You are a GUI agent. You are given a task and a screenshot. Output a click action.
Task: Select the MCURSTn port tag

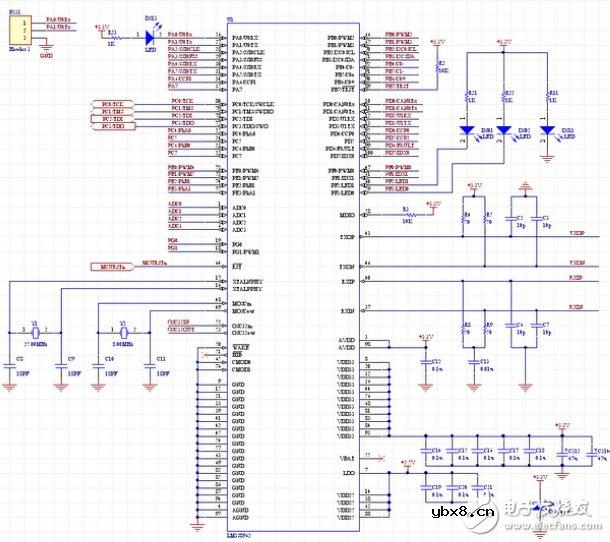pyautogui.click(x=111, y=267)
